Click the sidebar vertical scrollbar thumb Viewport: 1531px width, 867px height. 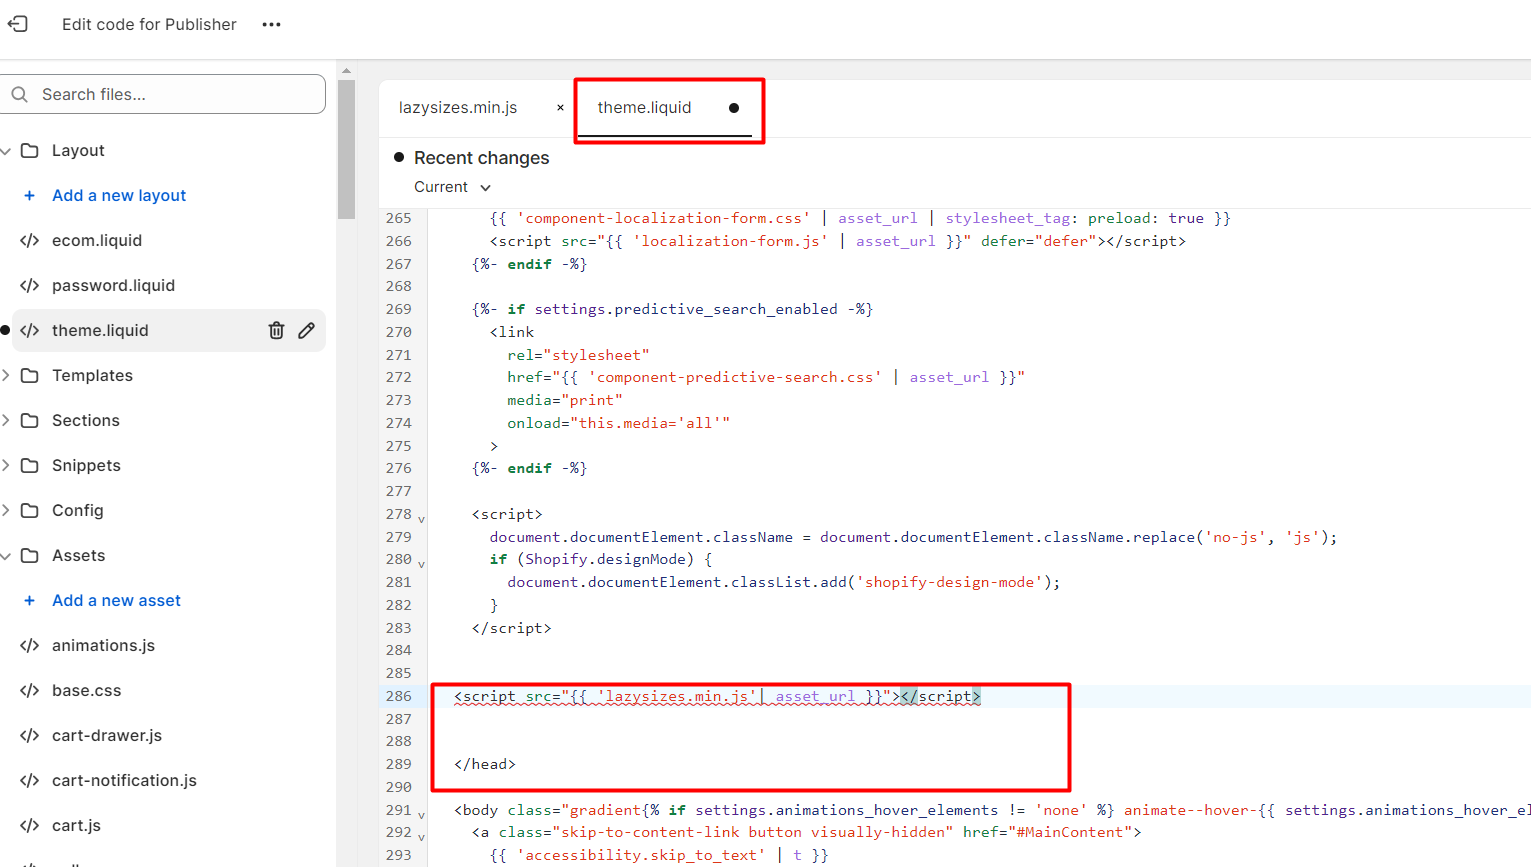coord(347,149)
